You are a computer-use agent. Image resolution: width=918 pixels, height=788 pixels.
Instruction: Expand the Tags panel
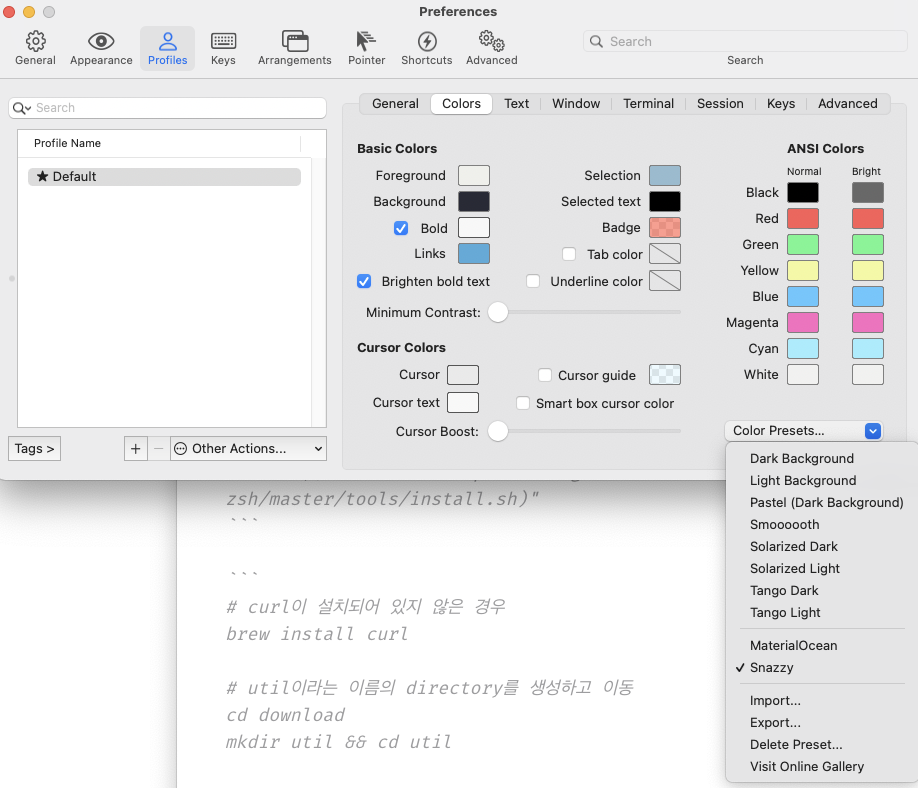coord(35,448)
